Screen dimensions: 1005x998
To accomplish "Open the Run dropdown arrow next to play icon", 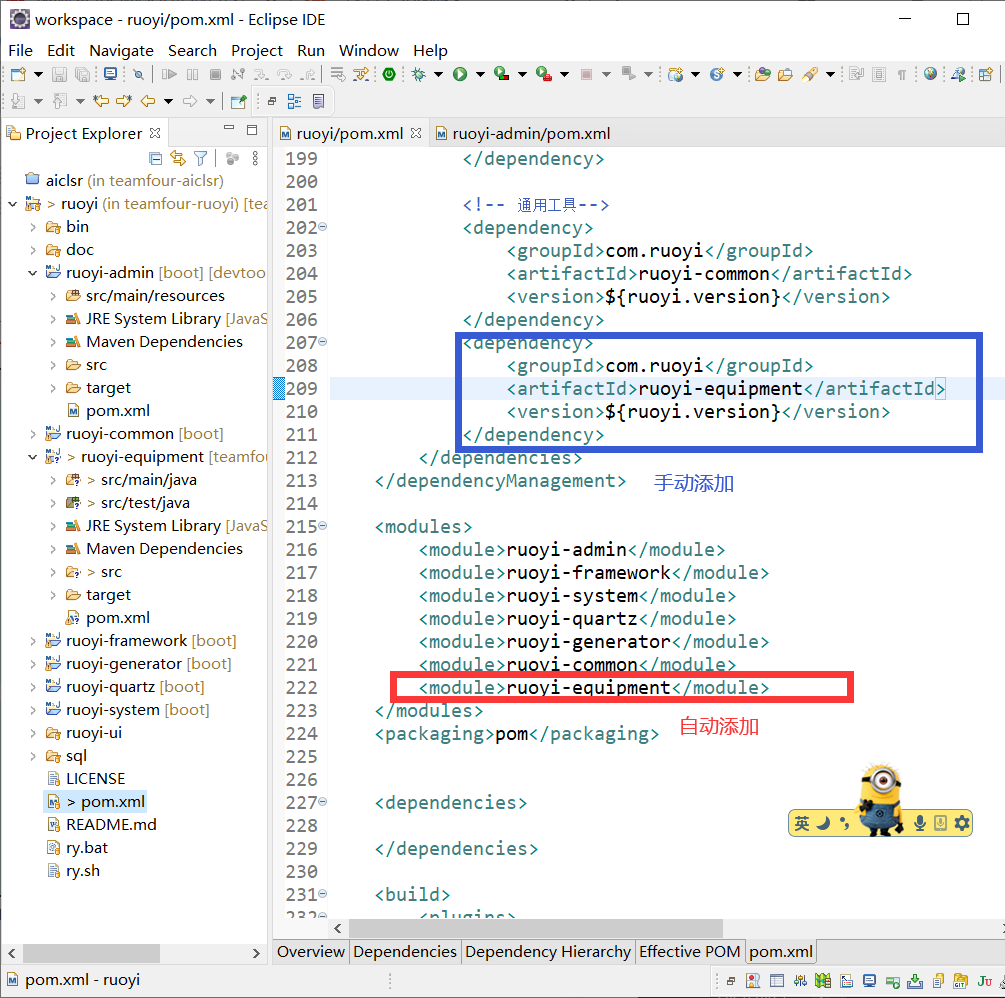I will [479, 75].
